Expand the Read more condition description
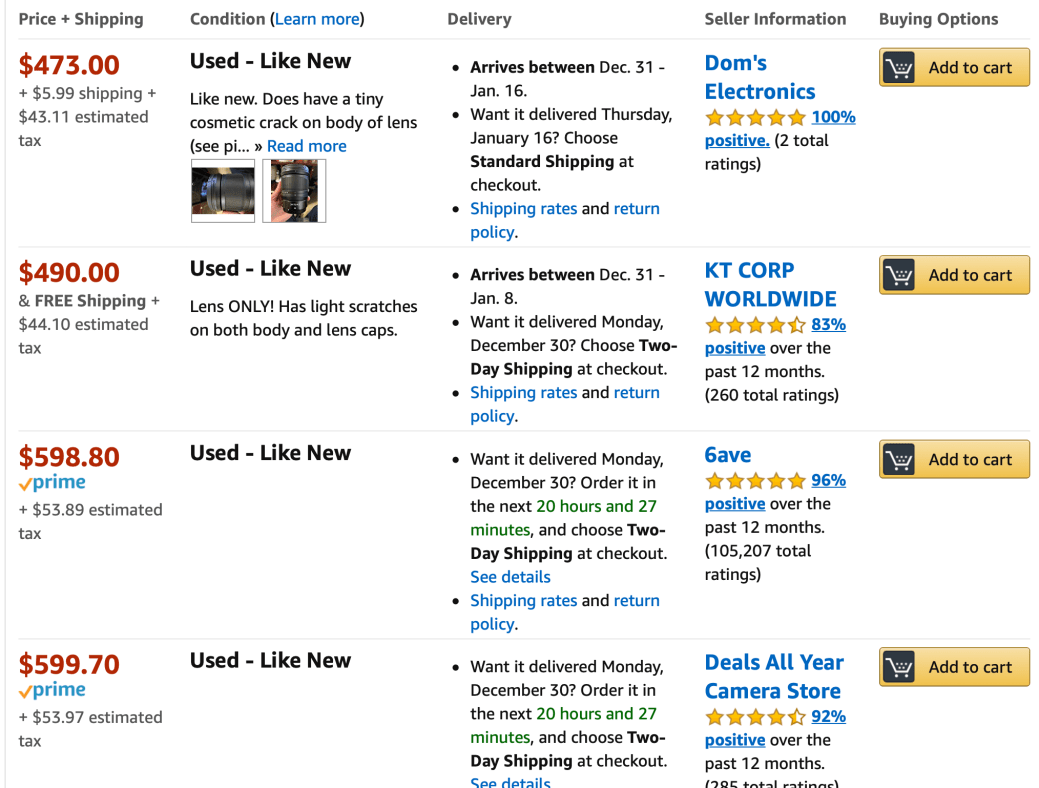This screenshot has height=788, width=1039. (306, 146)
